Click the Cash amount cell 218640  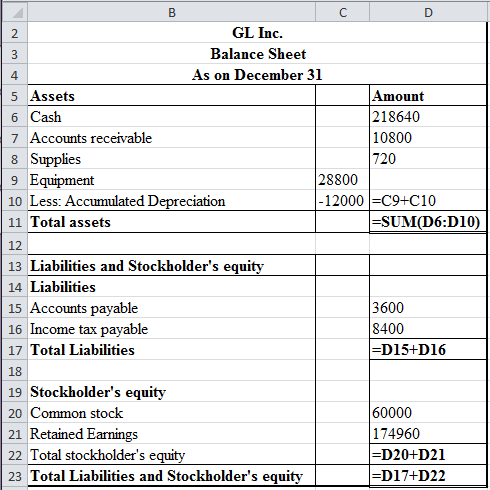pyautogui.click(x=428, y=117)
